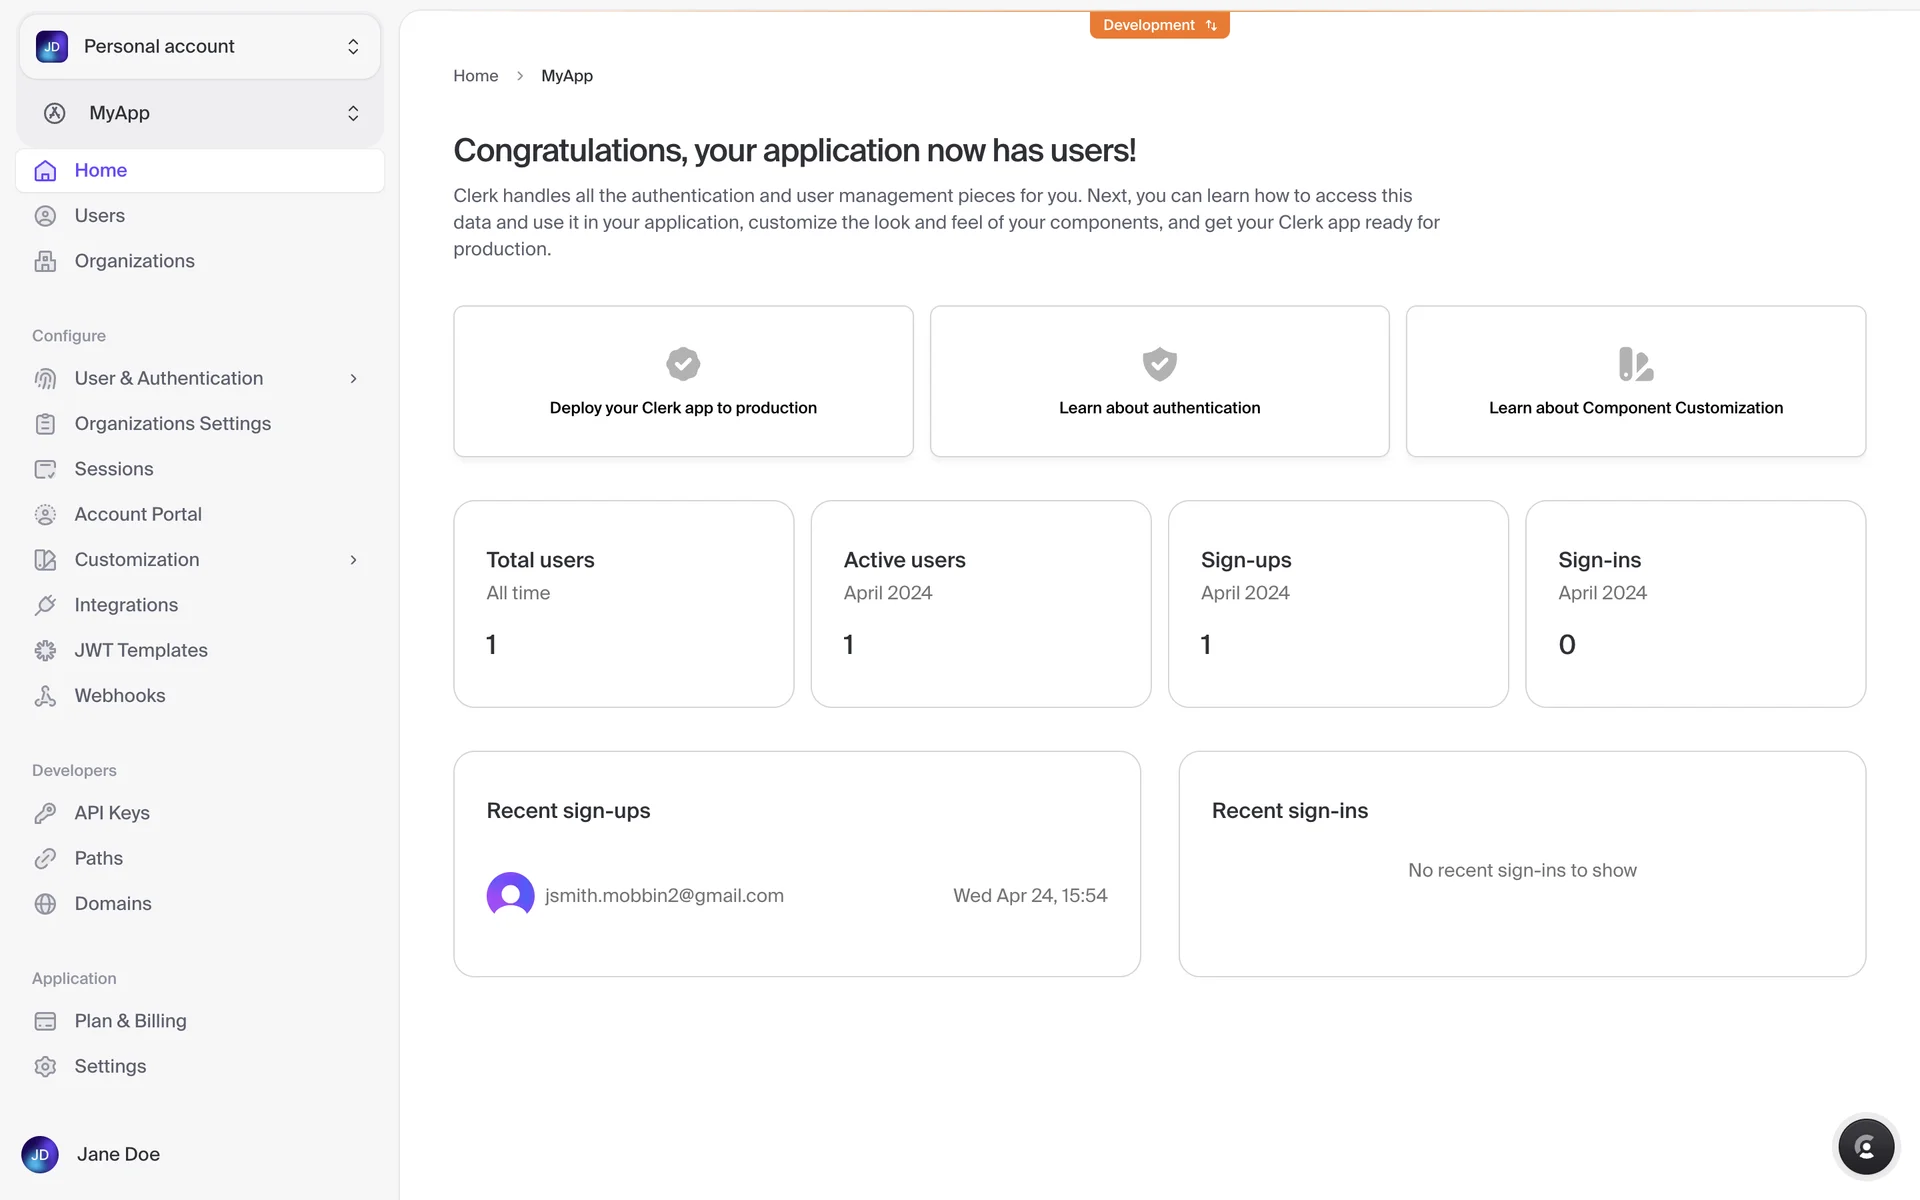Open Learn about Component Customization card
Image resolution: width=1920 pixels, height=1200 pixels.
point(1635,382)
